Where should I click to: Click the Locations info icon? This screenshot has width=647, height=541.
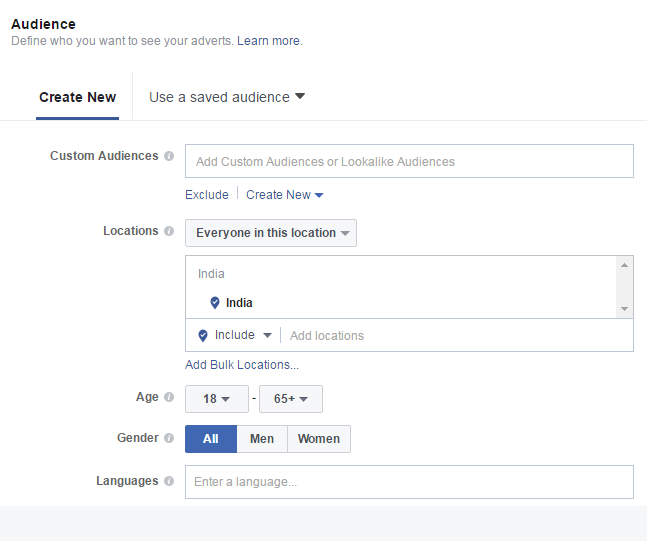[x=169, y=231]
